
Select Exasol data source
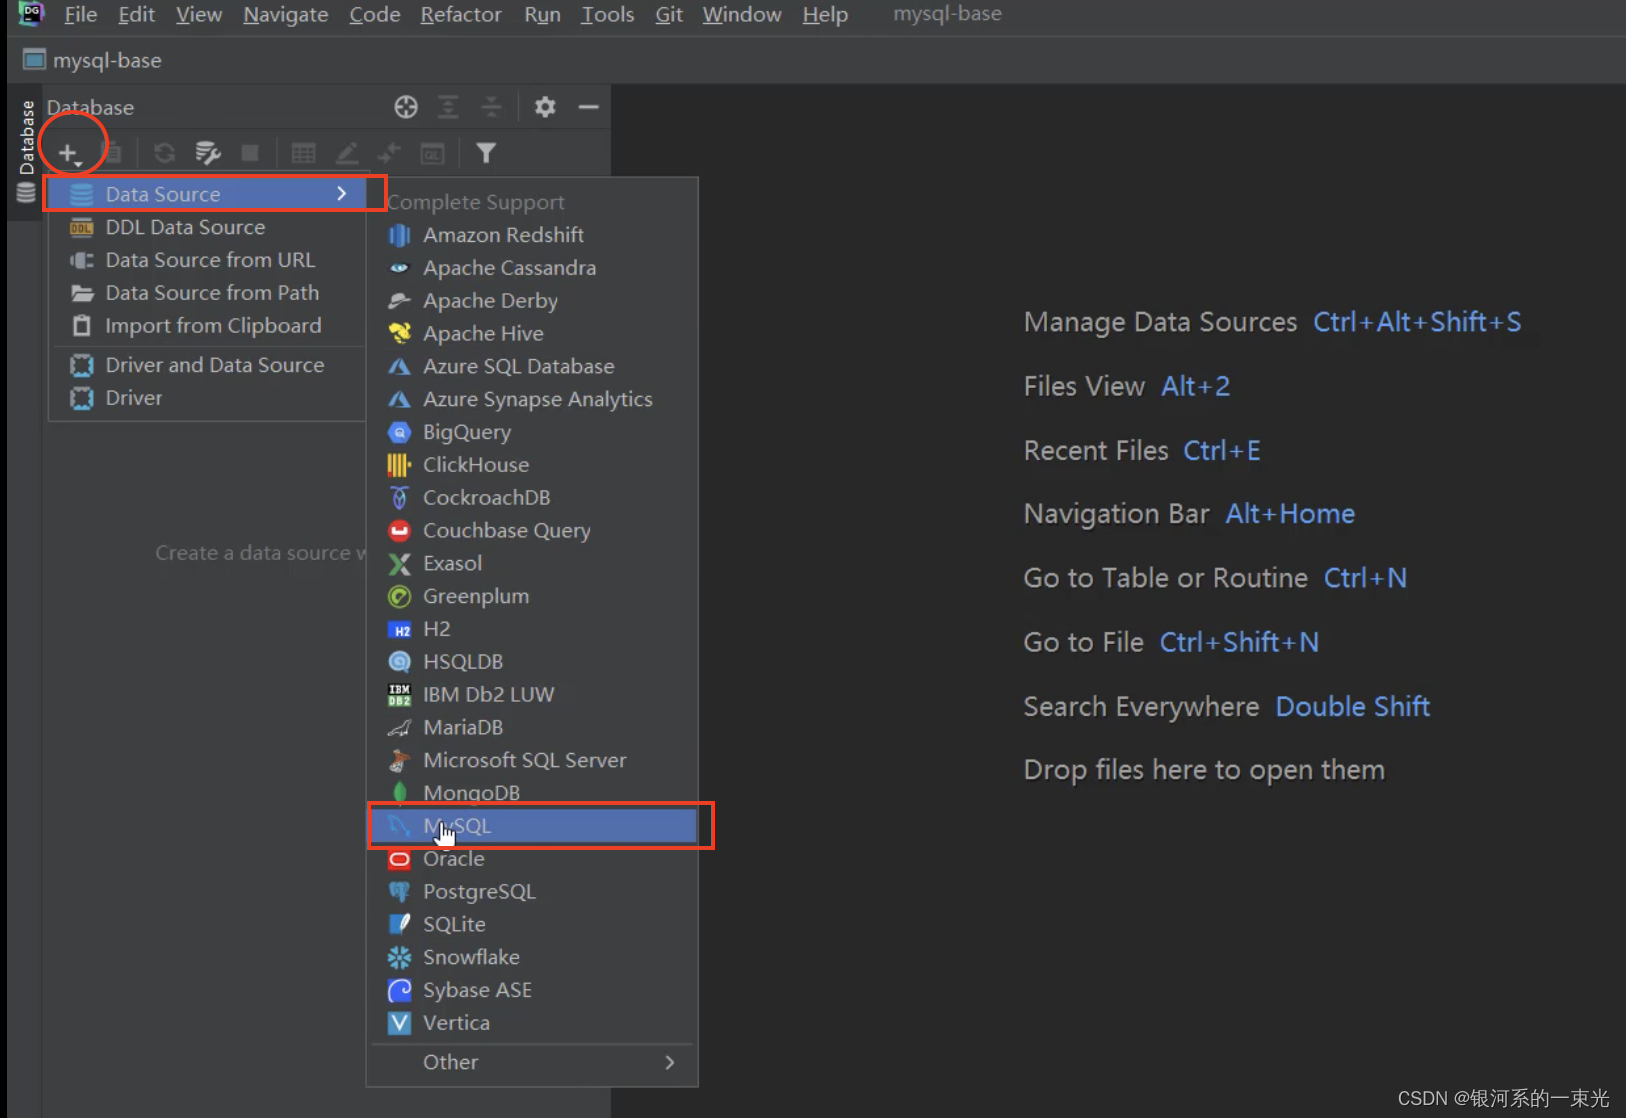[534, 564]
